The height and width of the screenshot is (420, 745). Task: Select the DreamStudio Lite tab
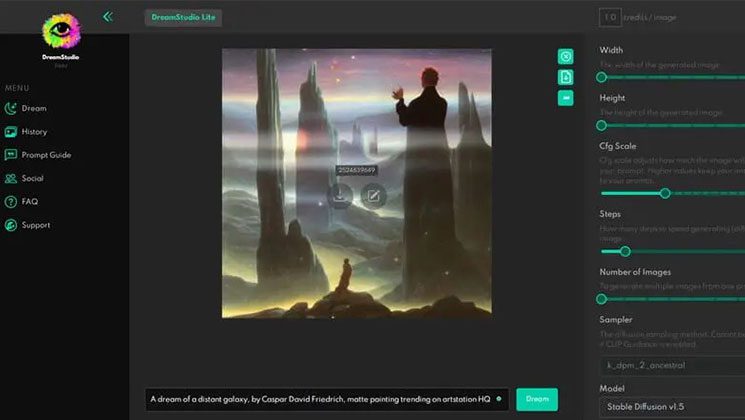(183, 18)
